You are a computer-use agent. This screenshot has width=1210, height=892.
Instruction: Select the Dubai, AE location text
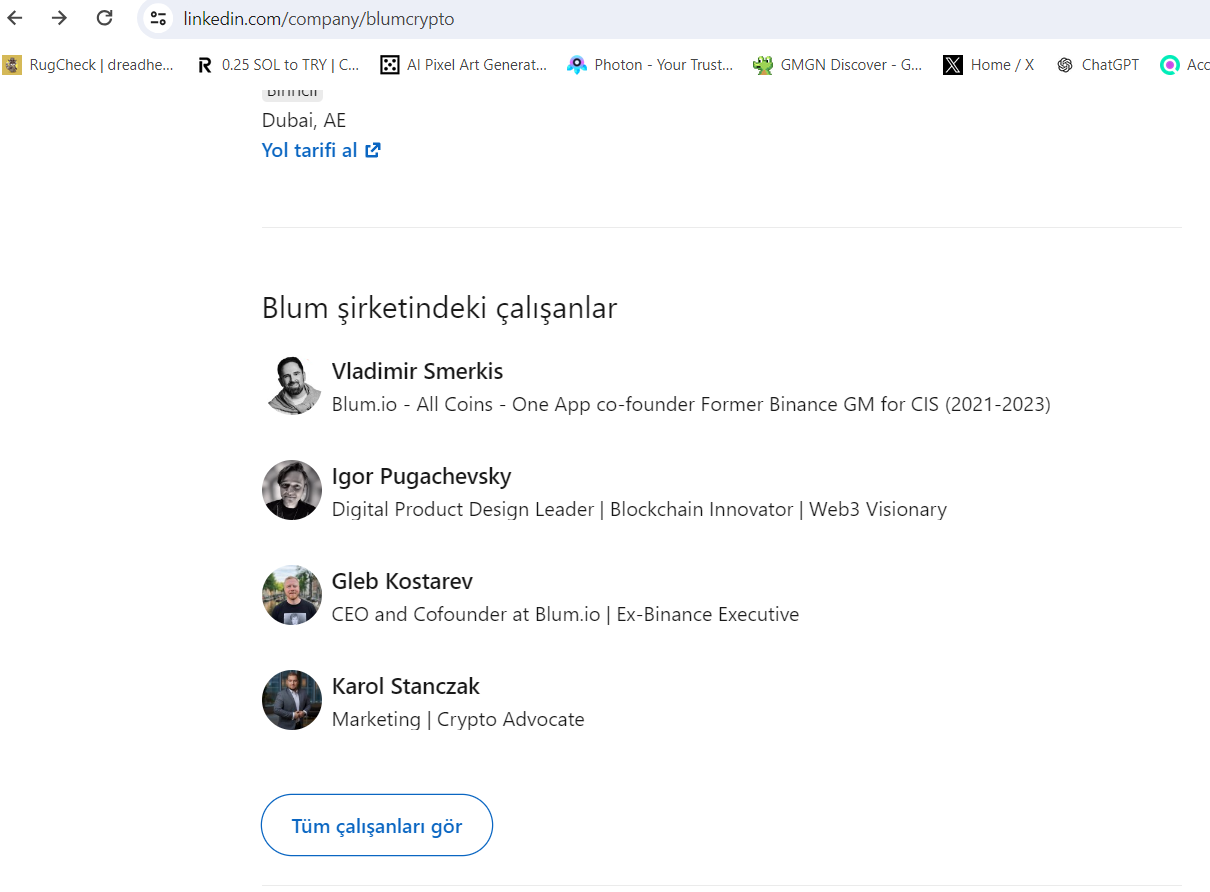point(304,120)
